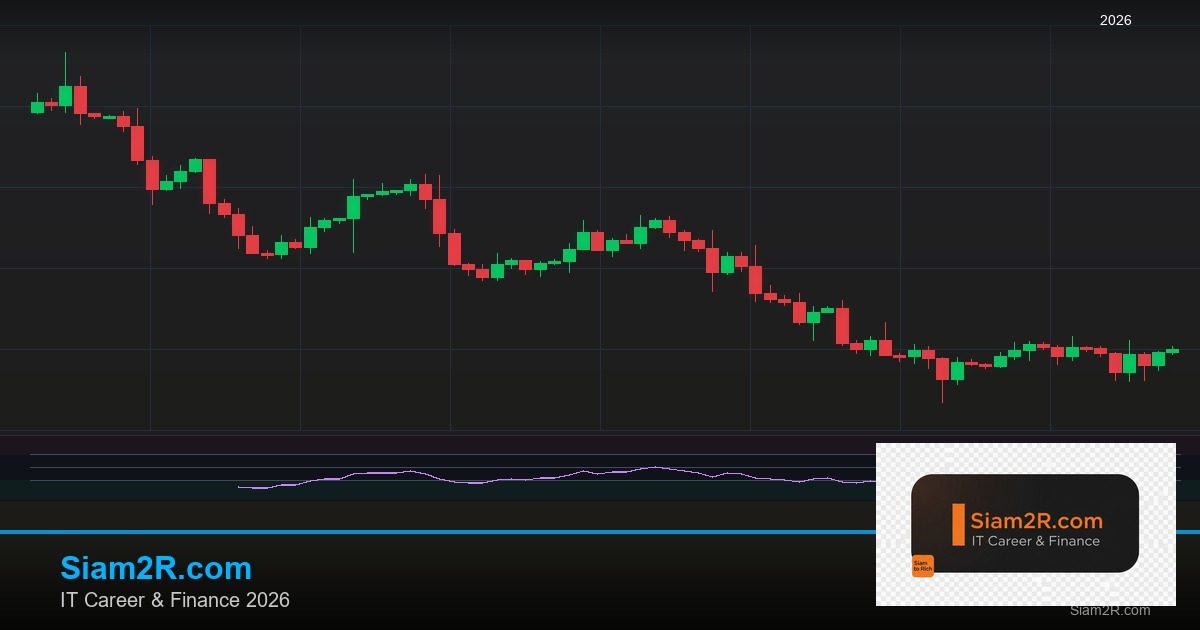Click the orange vertical bar in the logo
This screenshot has height=630, width=1200.
[958, 525]
